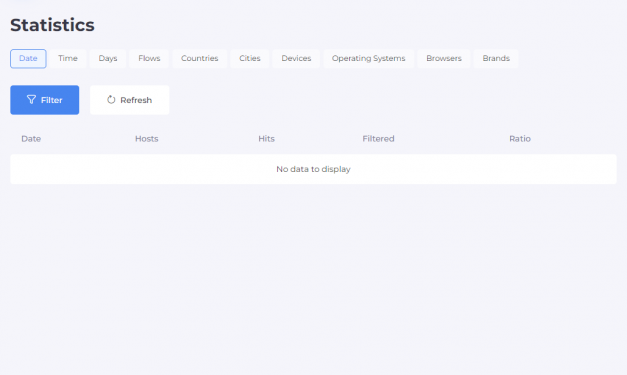
Task: Open the Brands tab
Action: (x=496, y=58)
